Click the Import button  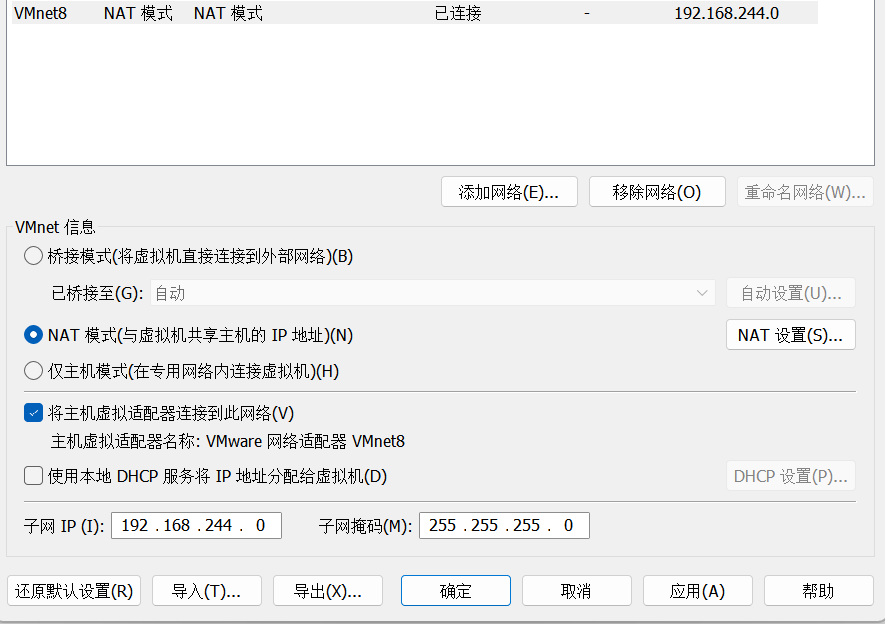point(206,591)
